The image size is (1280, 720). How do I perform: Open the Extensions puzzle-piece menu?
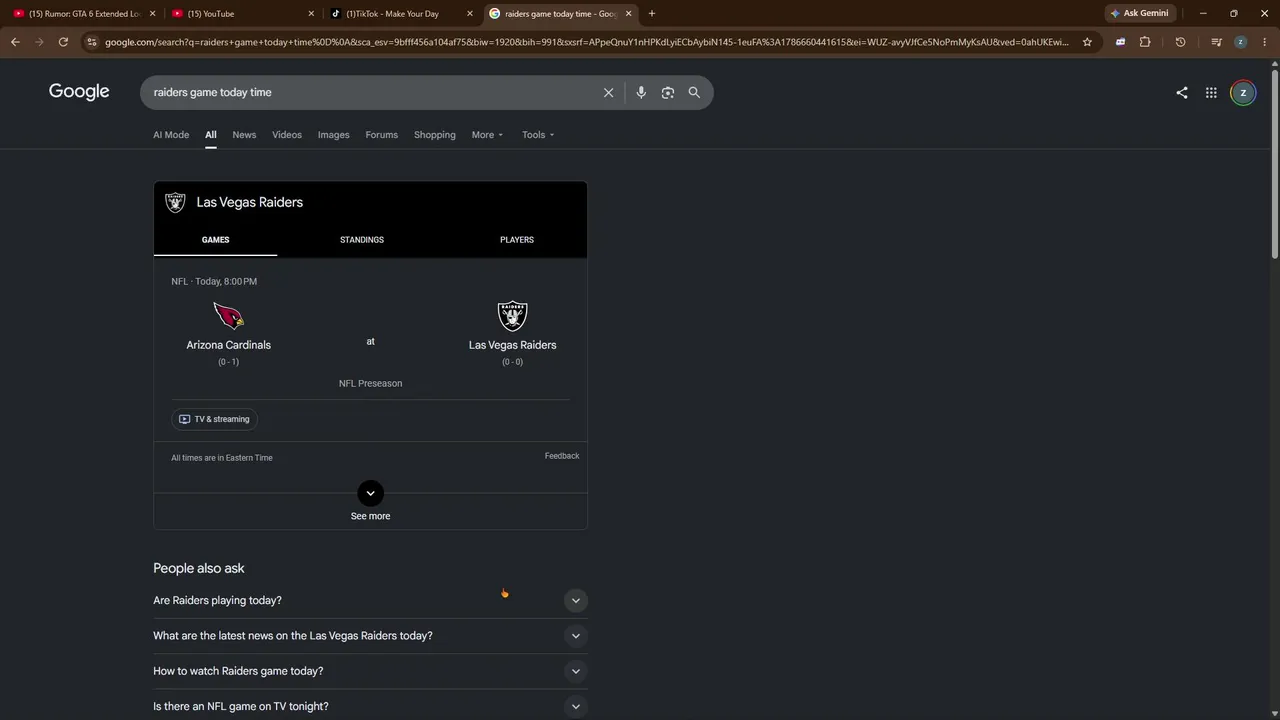pos(1145,42)
